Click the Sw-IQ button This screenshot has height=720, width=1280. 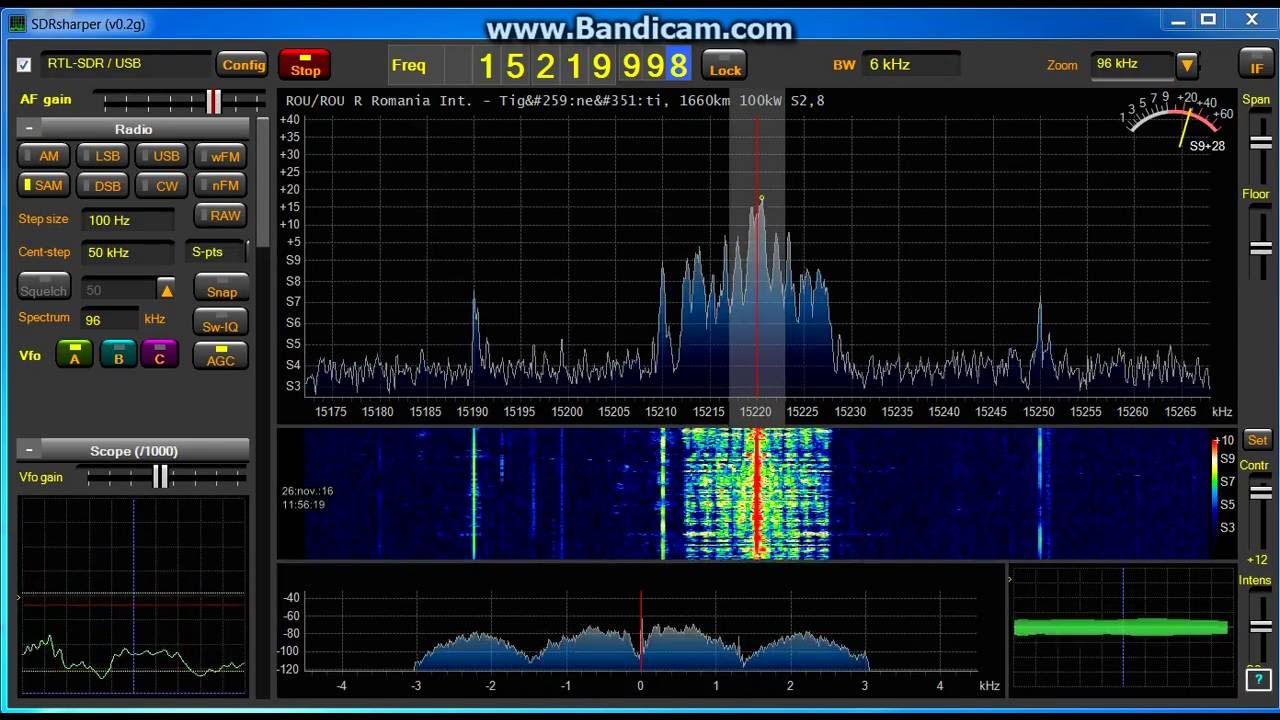(x=221, y=322)
